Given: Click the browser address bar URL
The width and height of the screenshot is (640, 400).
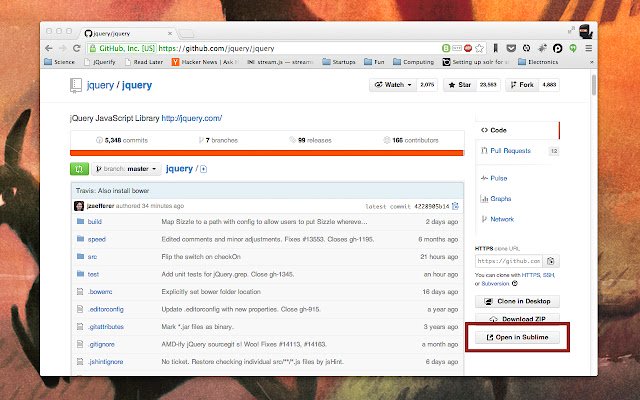Looking at the screenshot, I should [x=216, y=48].
